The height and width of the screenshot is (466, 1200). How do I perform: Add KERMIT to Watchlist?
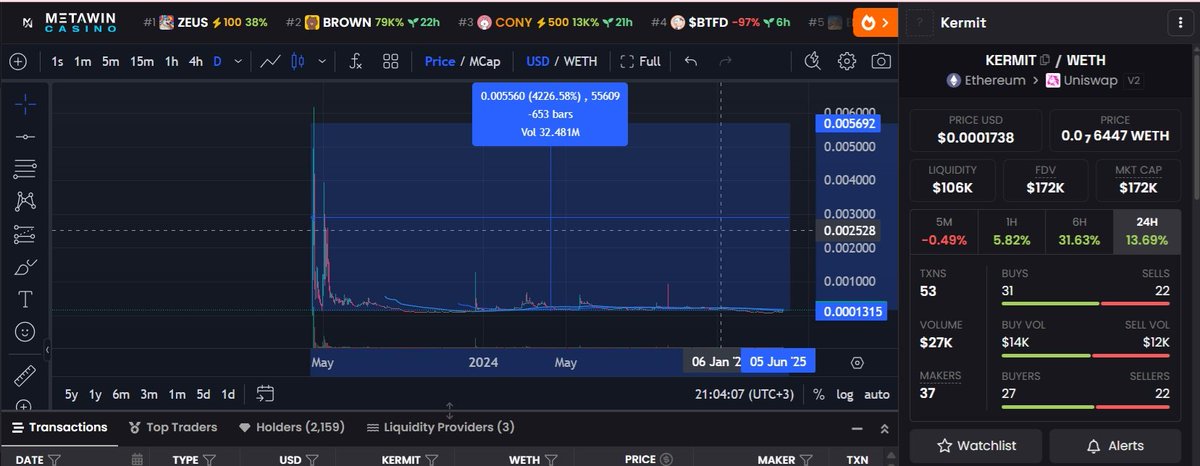coord(976,446)
